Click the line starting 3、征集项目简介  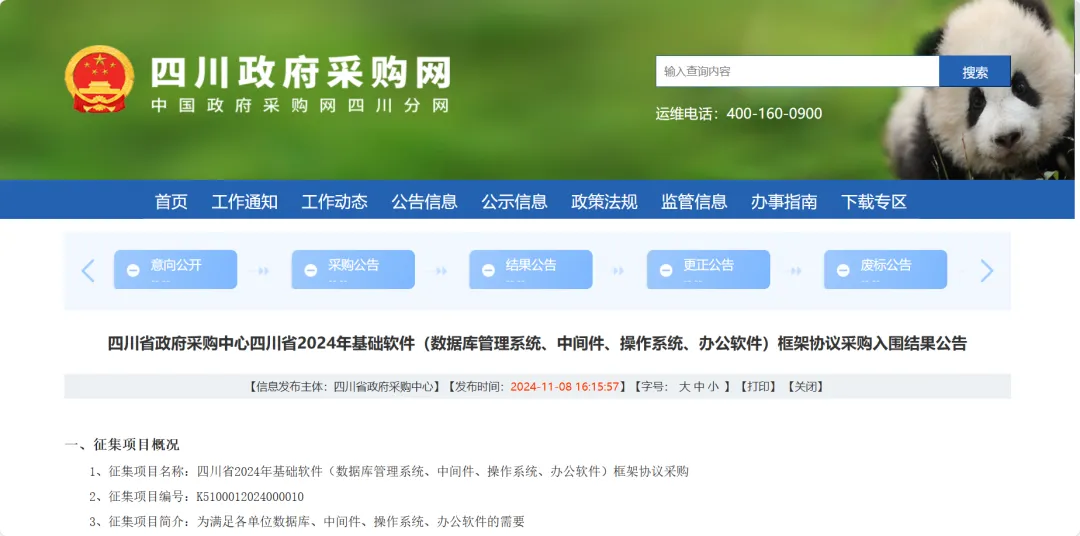click(307, 522)
